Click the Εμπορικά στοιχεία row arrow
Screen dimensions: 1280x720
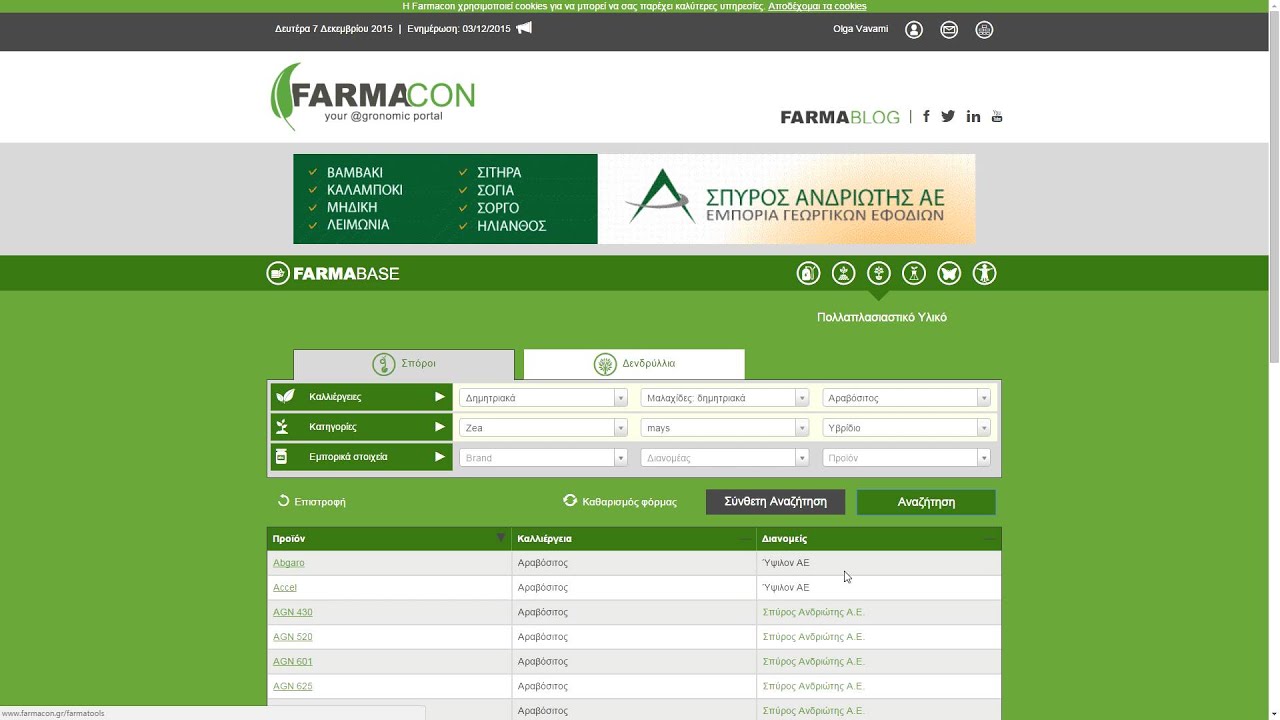pyautogui.click(x=439, y=457)
